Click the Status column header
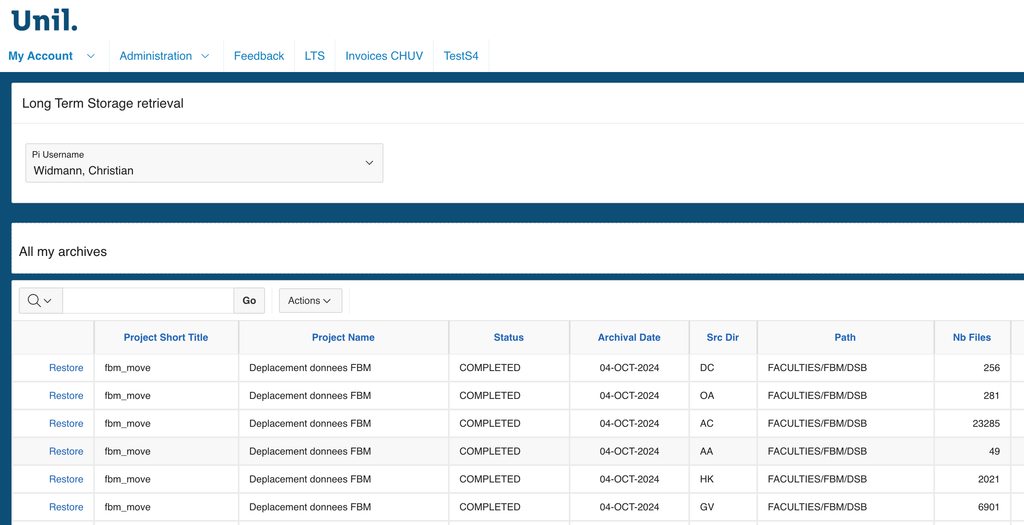Image resolution: width=1024 pixels, height=525 pixels. coord(509,338)
